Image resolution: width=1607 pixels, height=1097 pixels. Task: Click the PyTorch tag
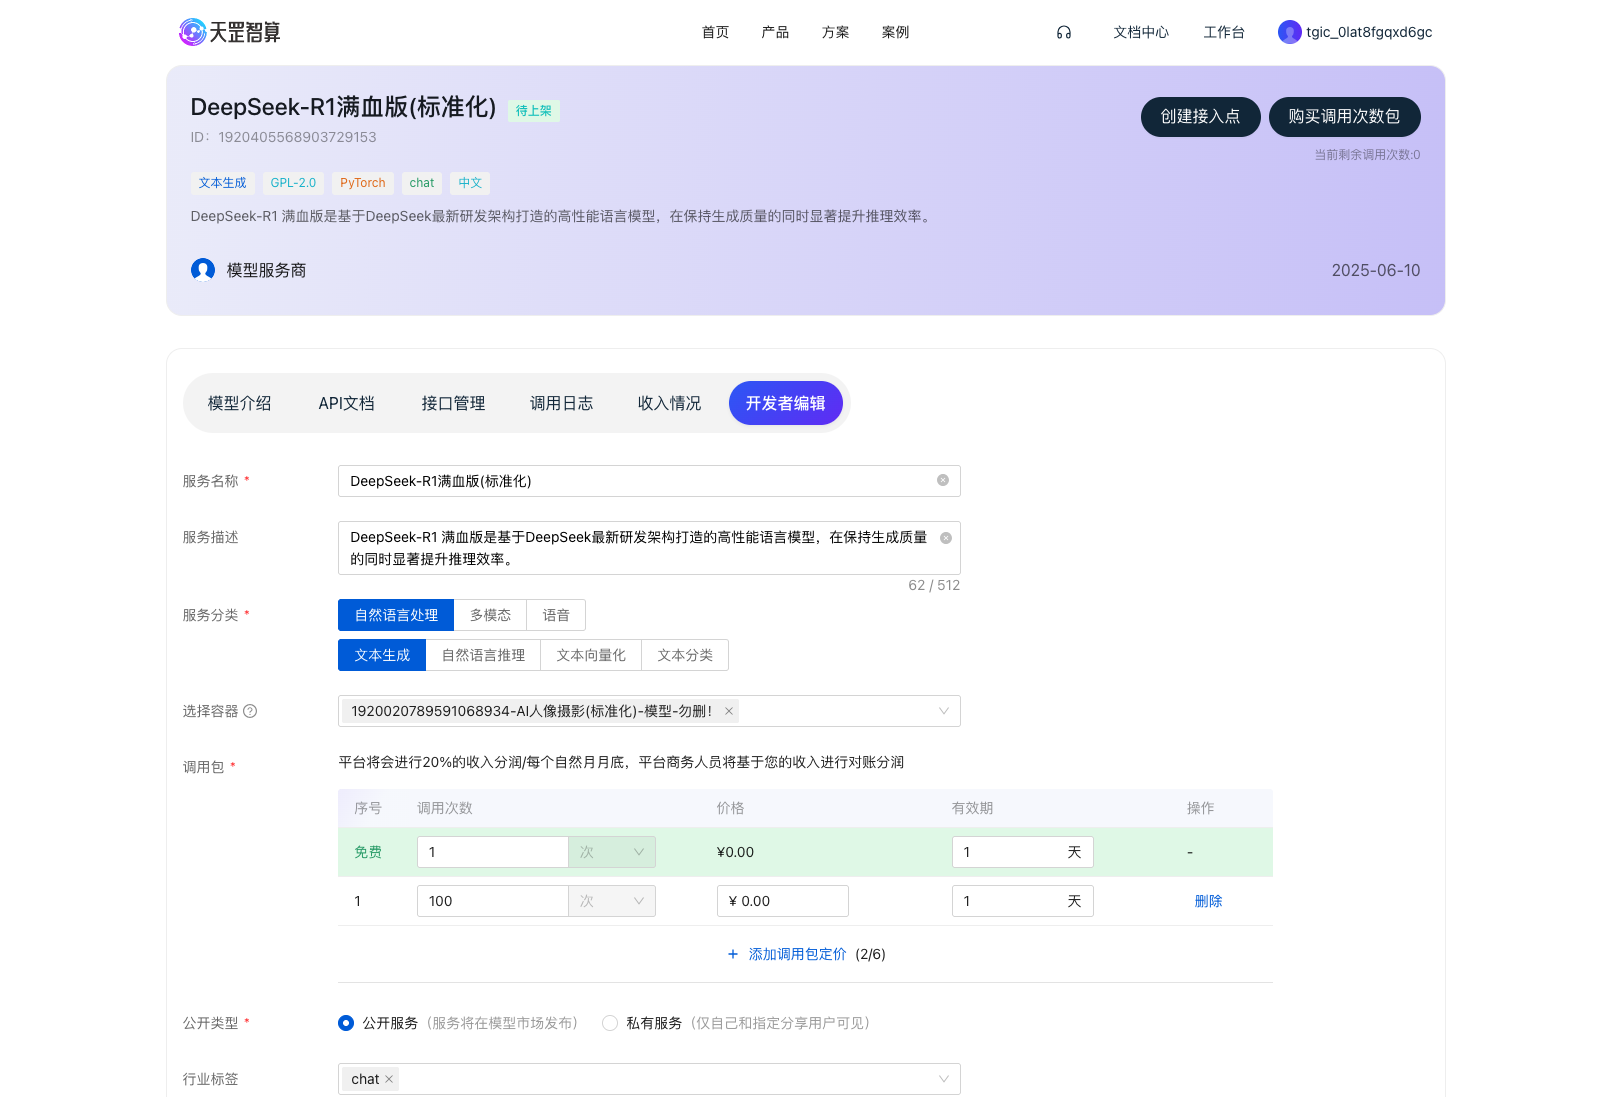(x=362, y=183)
